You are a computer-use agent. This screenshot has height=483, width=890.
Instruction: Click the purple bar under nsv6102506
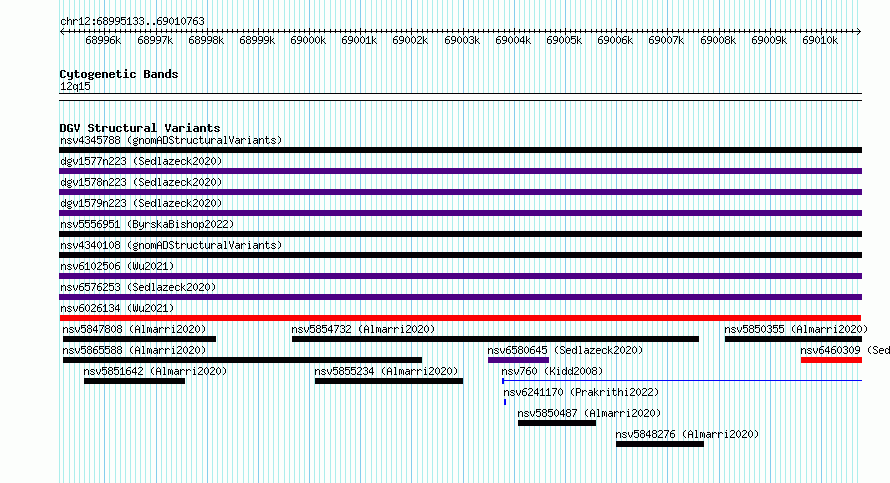[460, 276]
